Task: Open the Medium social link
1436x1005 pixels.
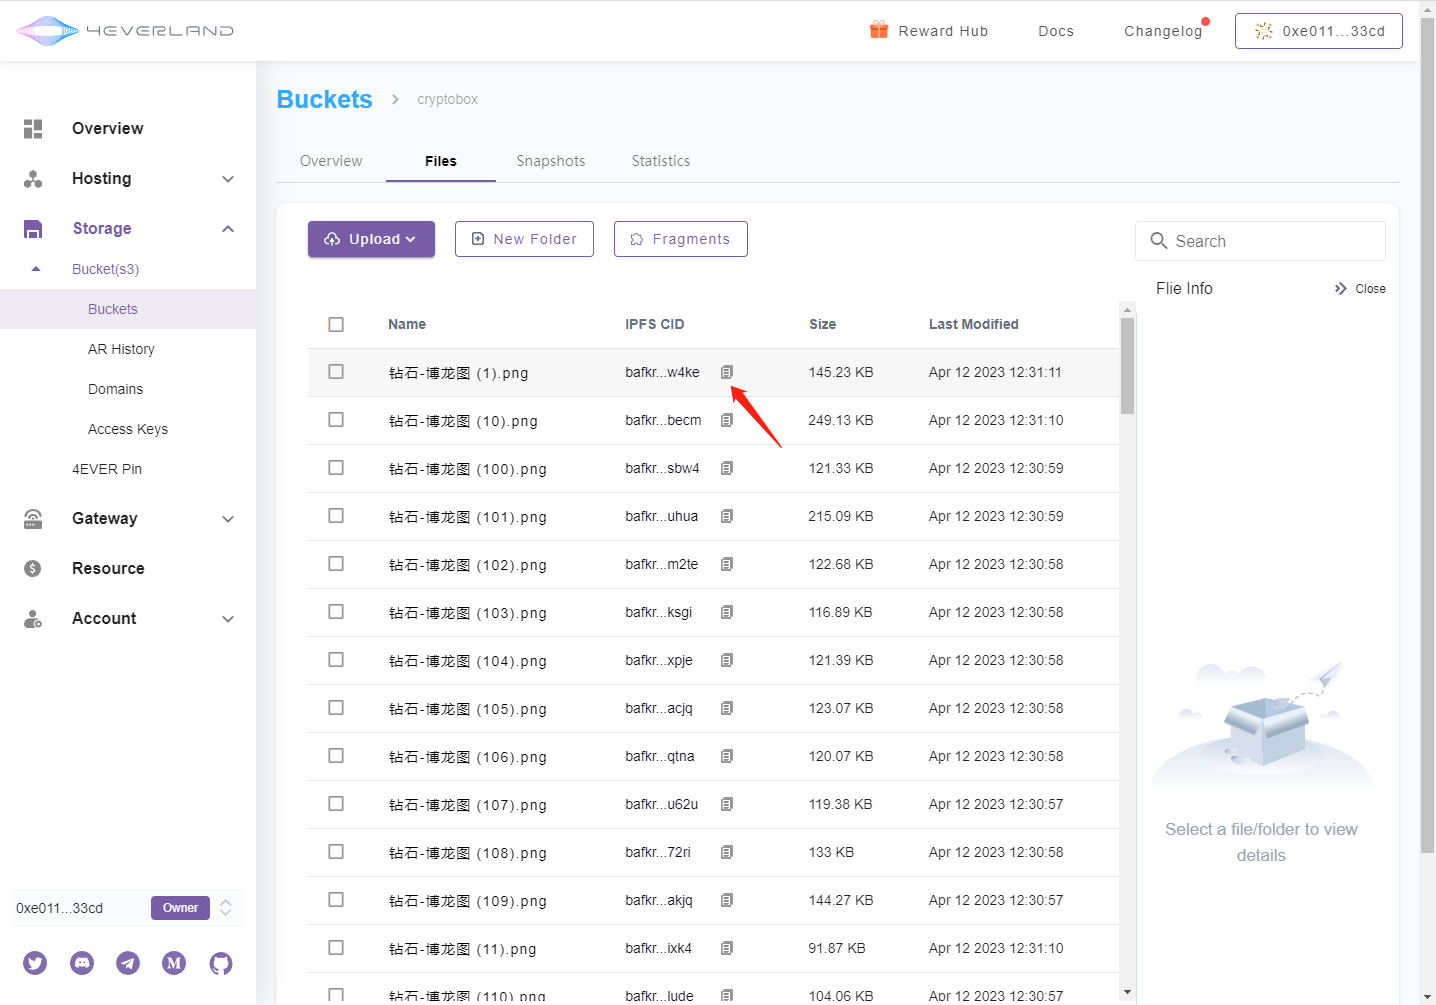Action: coord(174,963)
